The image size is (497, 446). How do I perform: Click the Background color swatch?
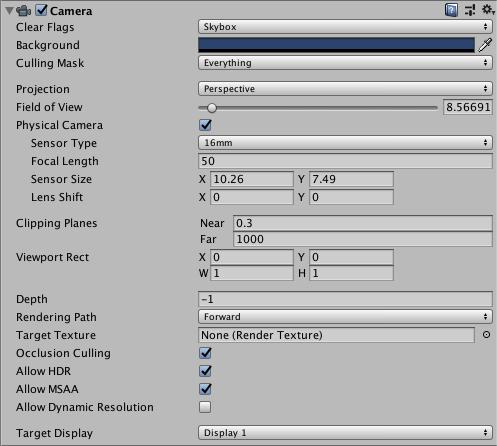(336, 45)
